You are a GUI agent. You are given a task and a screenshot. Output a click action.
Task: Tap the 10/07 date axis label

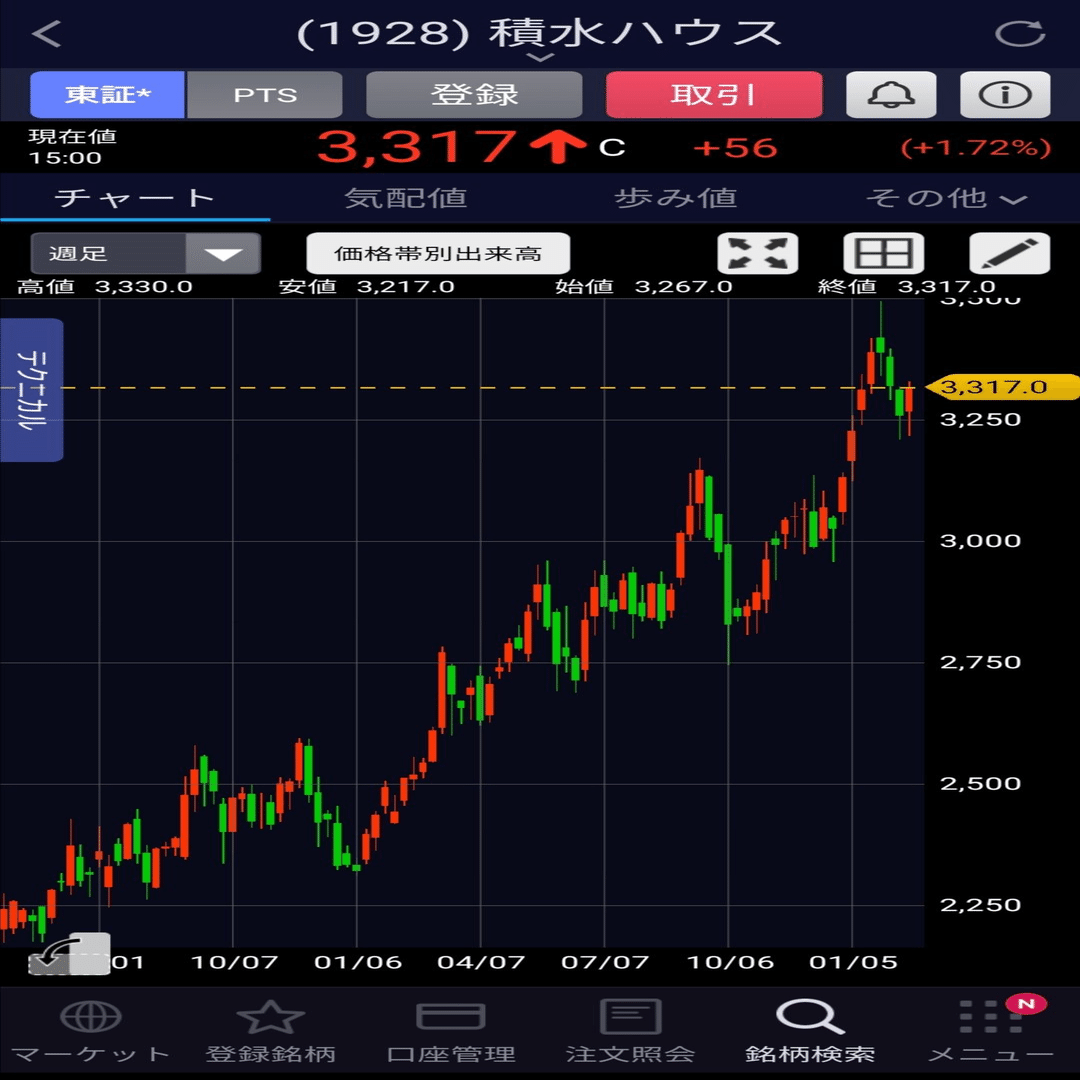click(234, 962)
